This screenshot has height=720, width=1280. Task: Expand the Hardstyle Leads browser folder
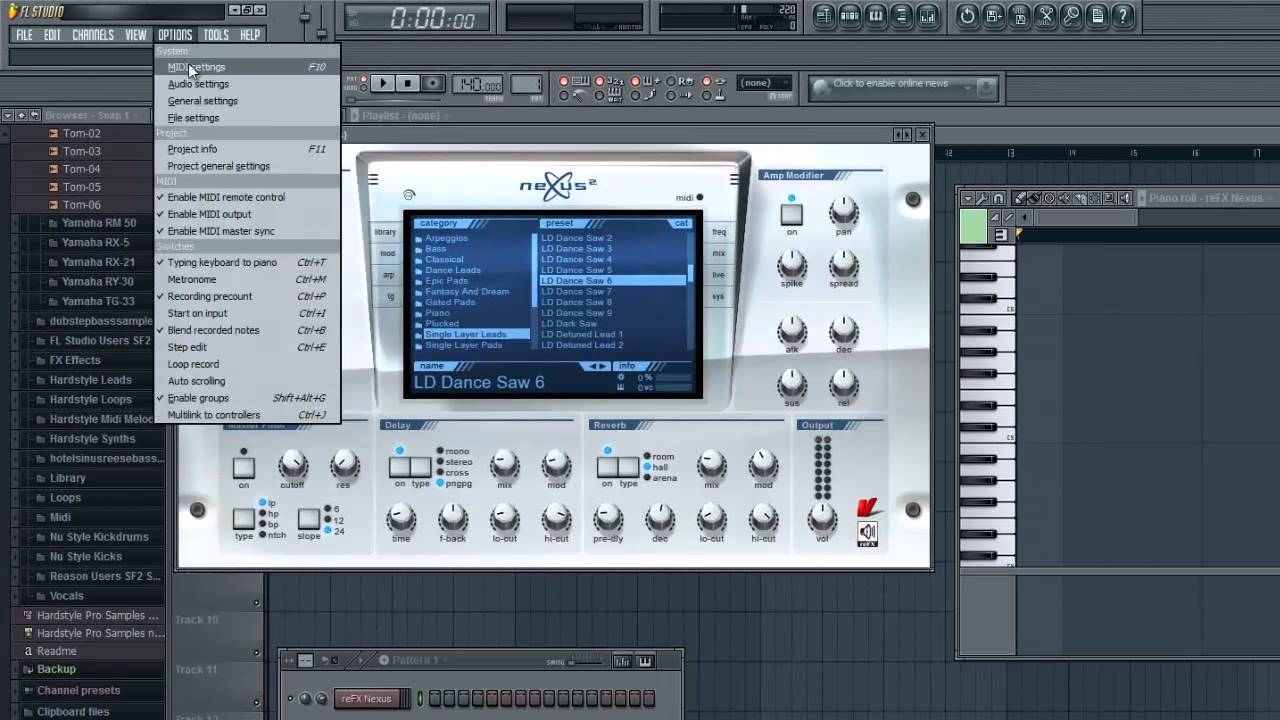(x=90, y=380)
